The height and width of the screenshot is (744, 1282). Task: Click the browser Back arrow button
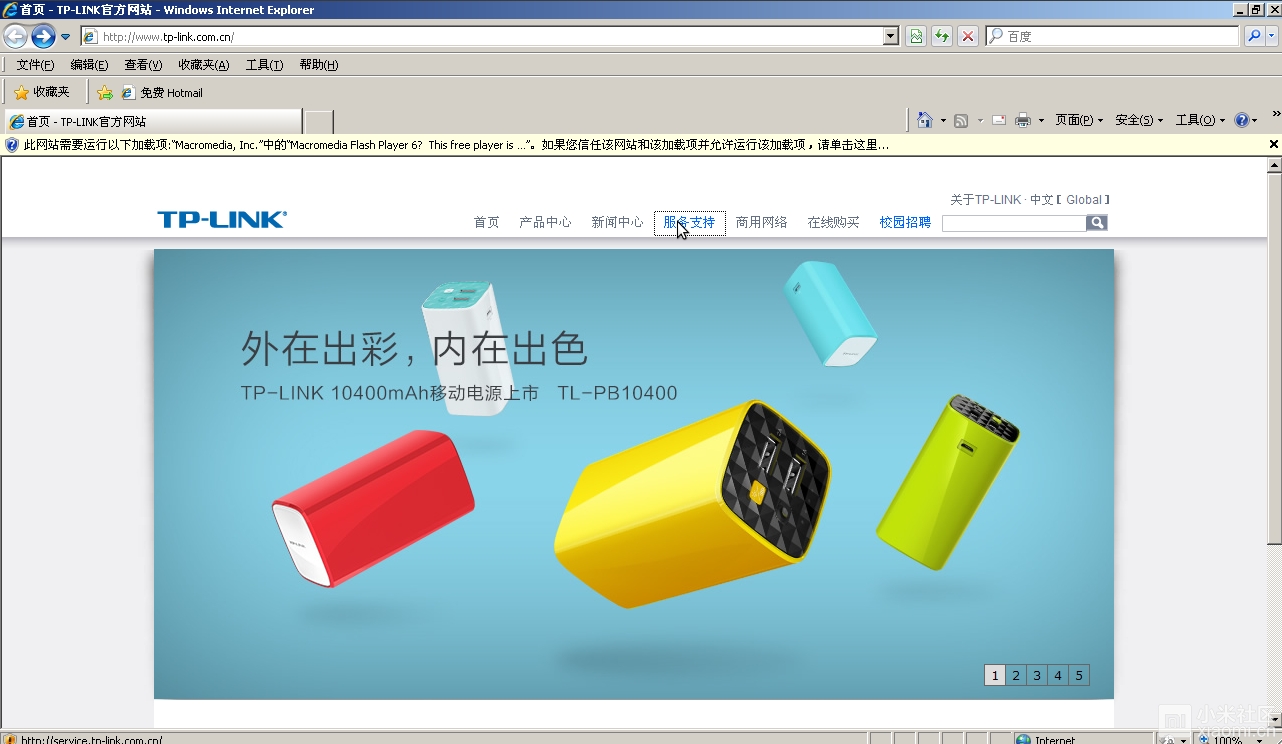15,37
